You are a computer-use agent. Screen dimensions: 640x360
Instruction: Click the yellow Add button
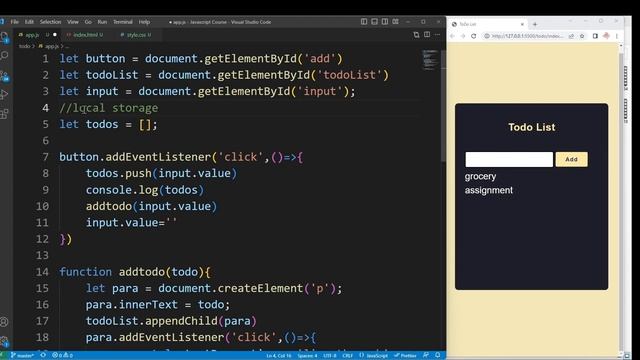click(571, 160)
